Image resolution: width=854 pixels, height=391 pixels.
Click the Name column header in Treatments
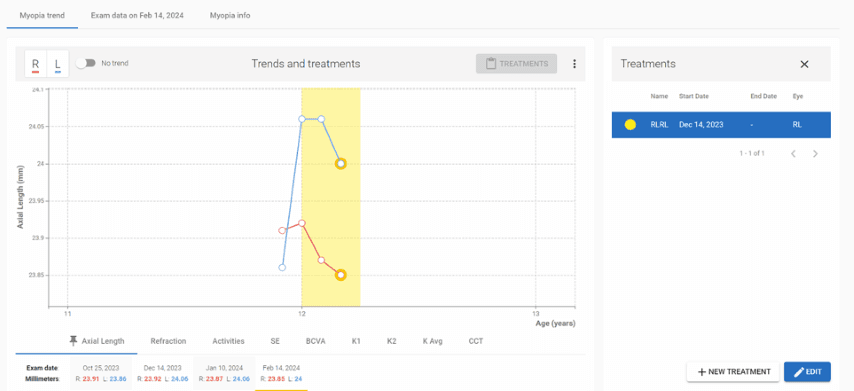click(x=658, y=96)
